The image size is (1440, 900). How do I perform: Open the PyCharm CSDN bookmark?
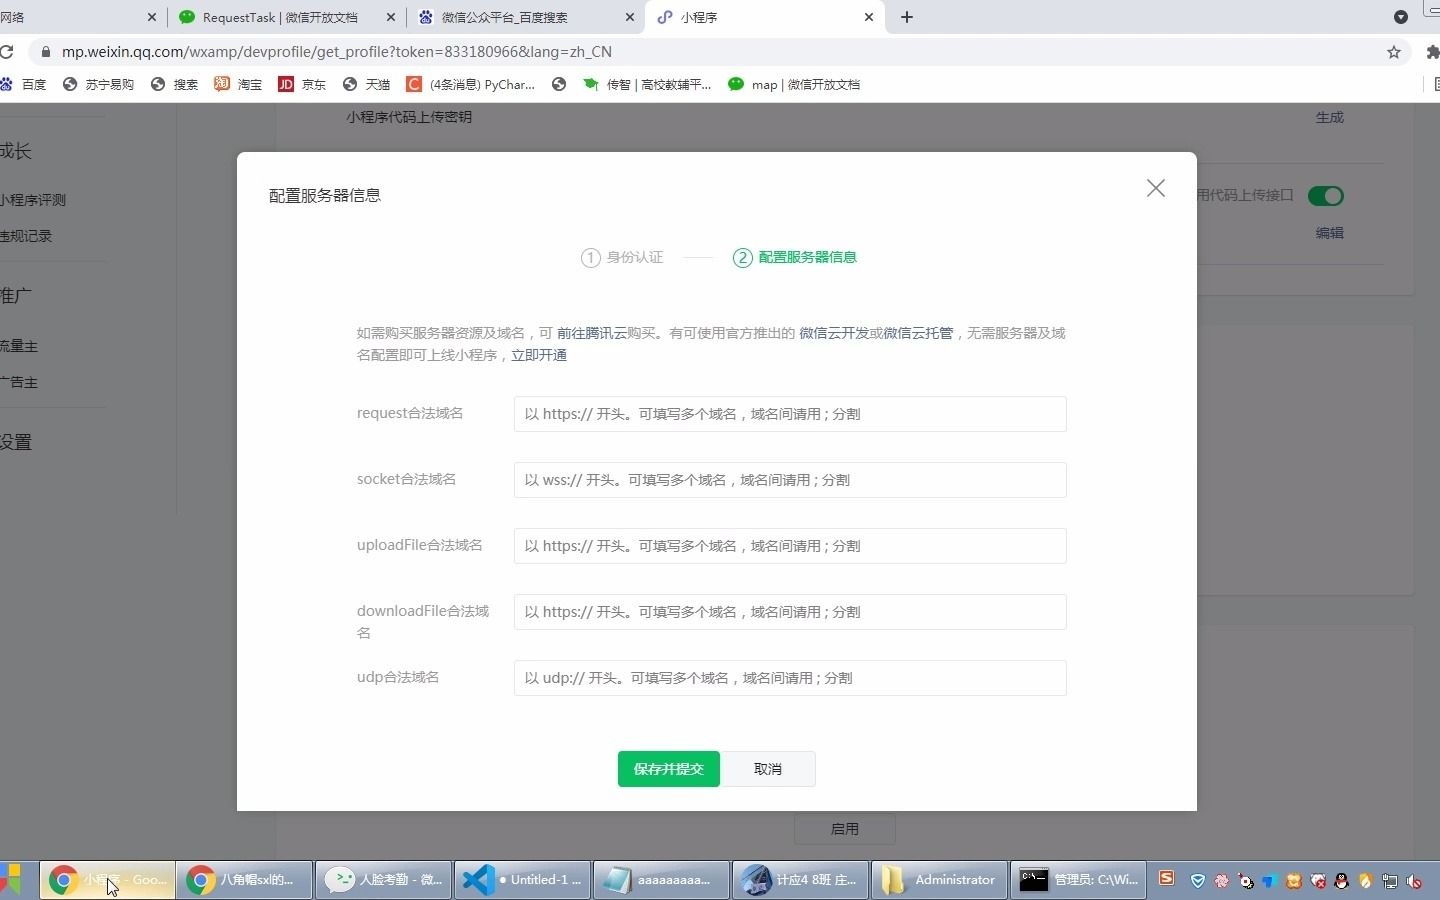[x=470, y=85]
